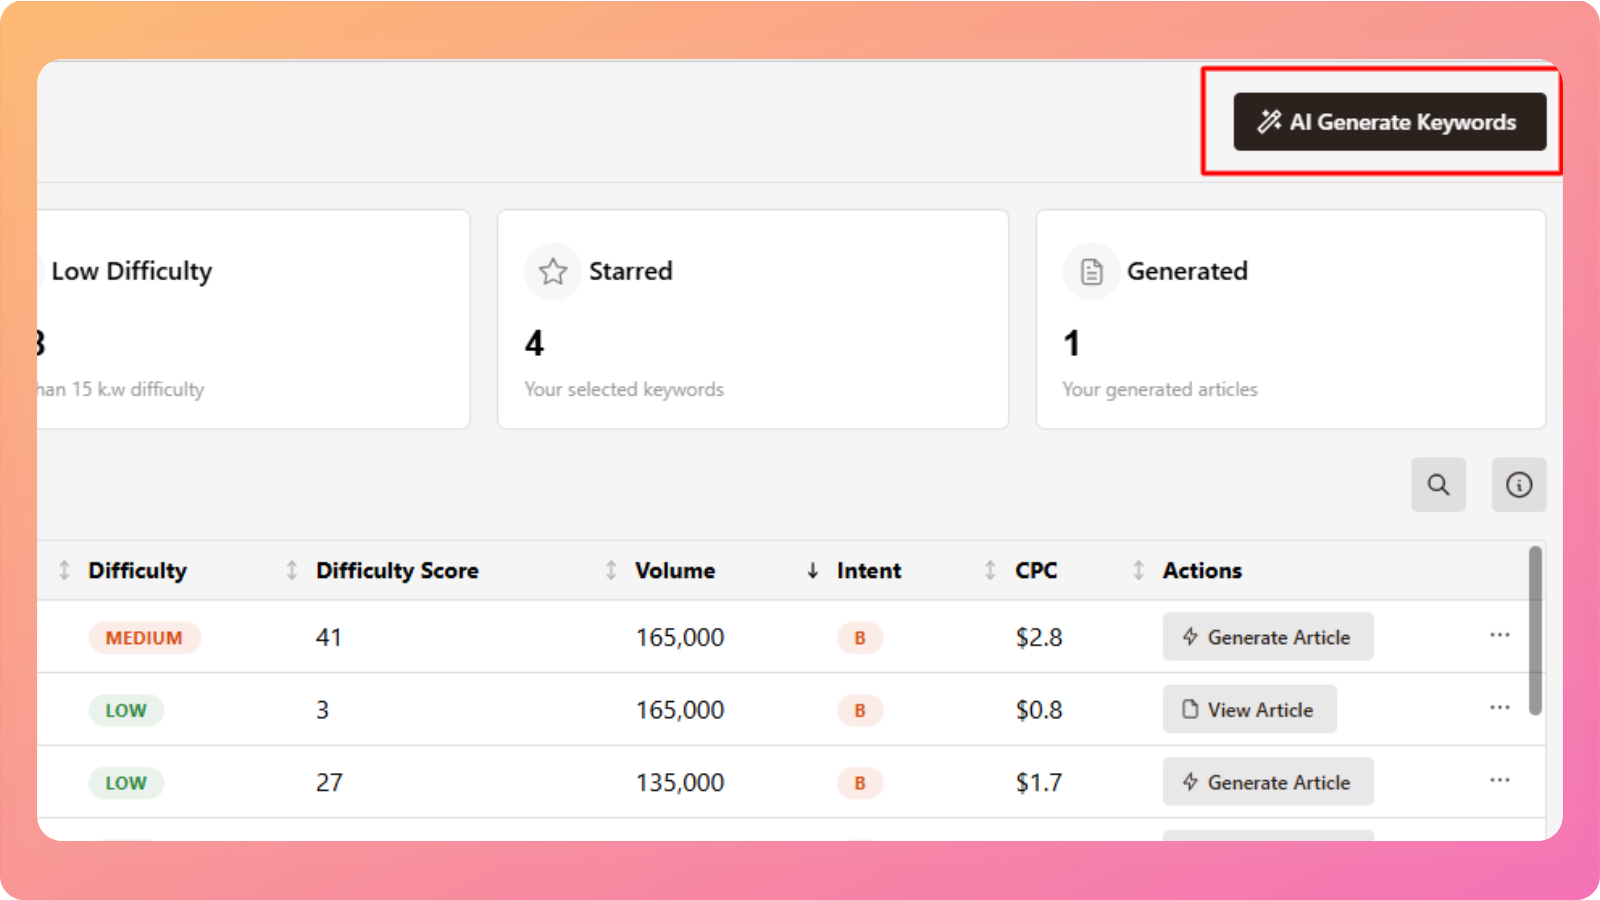The image size is (1600, 900).
Task: Open more options on the third row
Action: coord(1499,780)
